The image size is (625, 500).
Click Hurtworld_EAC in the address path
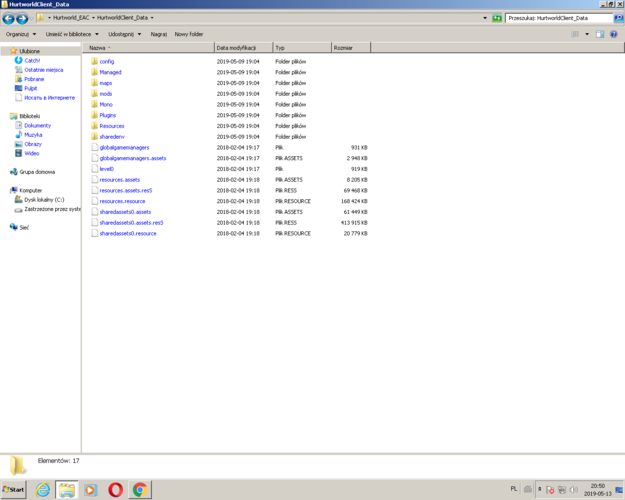(x=71, y=18)
